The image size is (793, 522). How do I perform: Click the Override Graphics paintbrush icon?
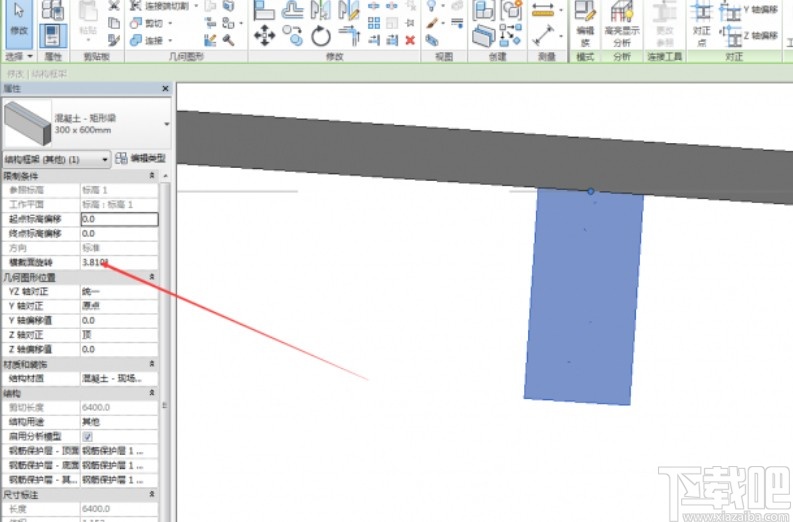[x=431, y=23]
